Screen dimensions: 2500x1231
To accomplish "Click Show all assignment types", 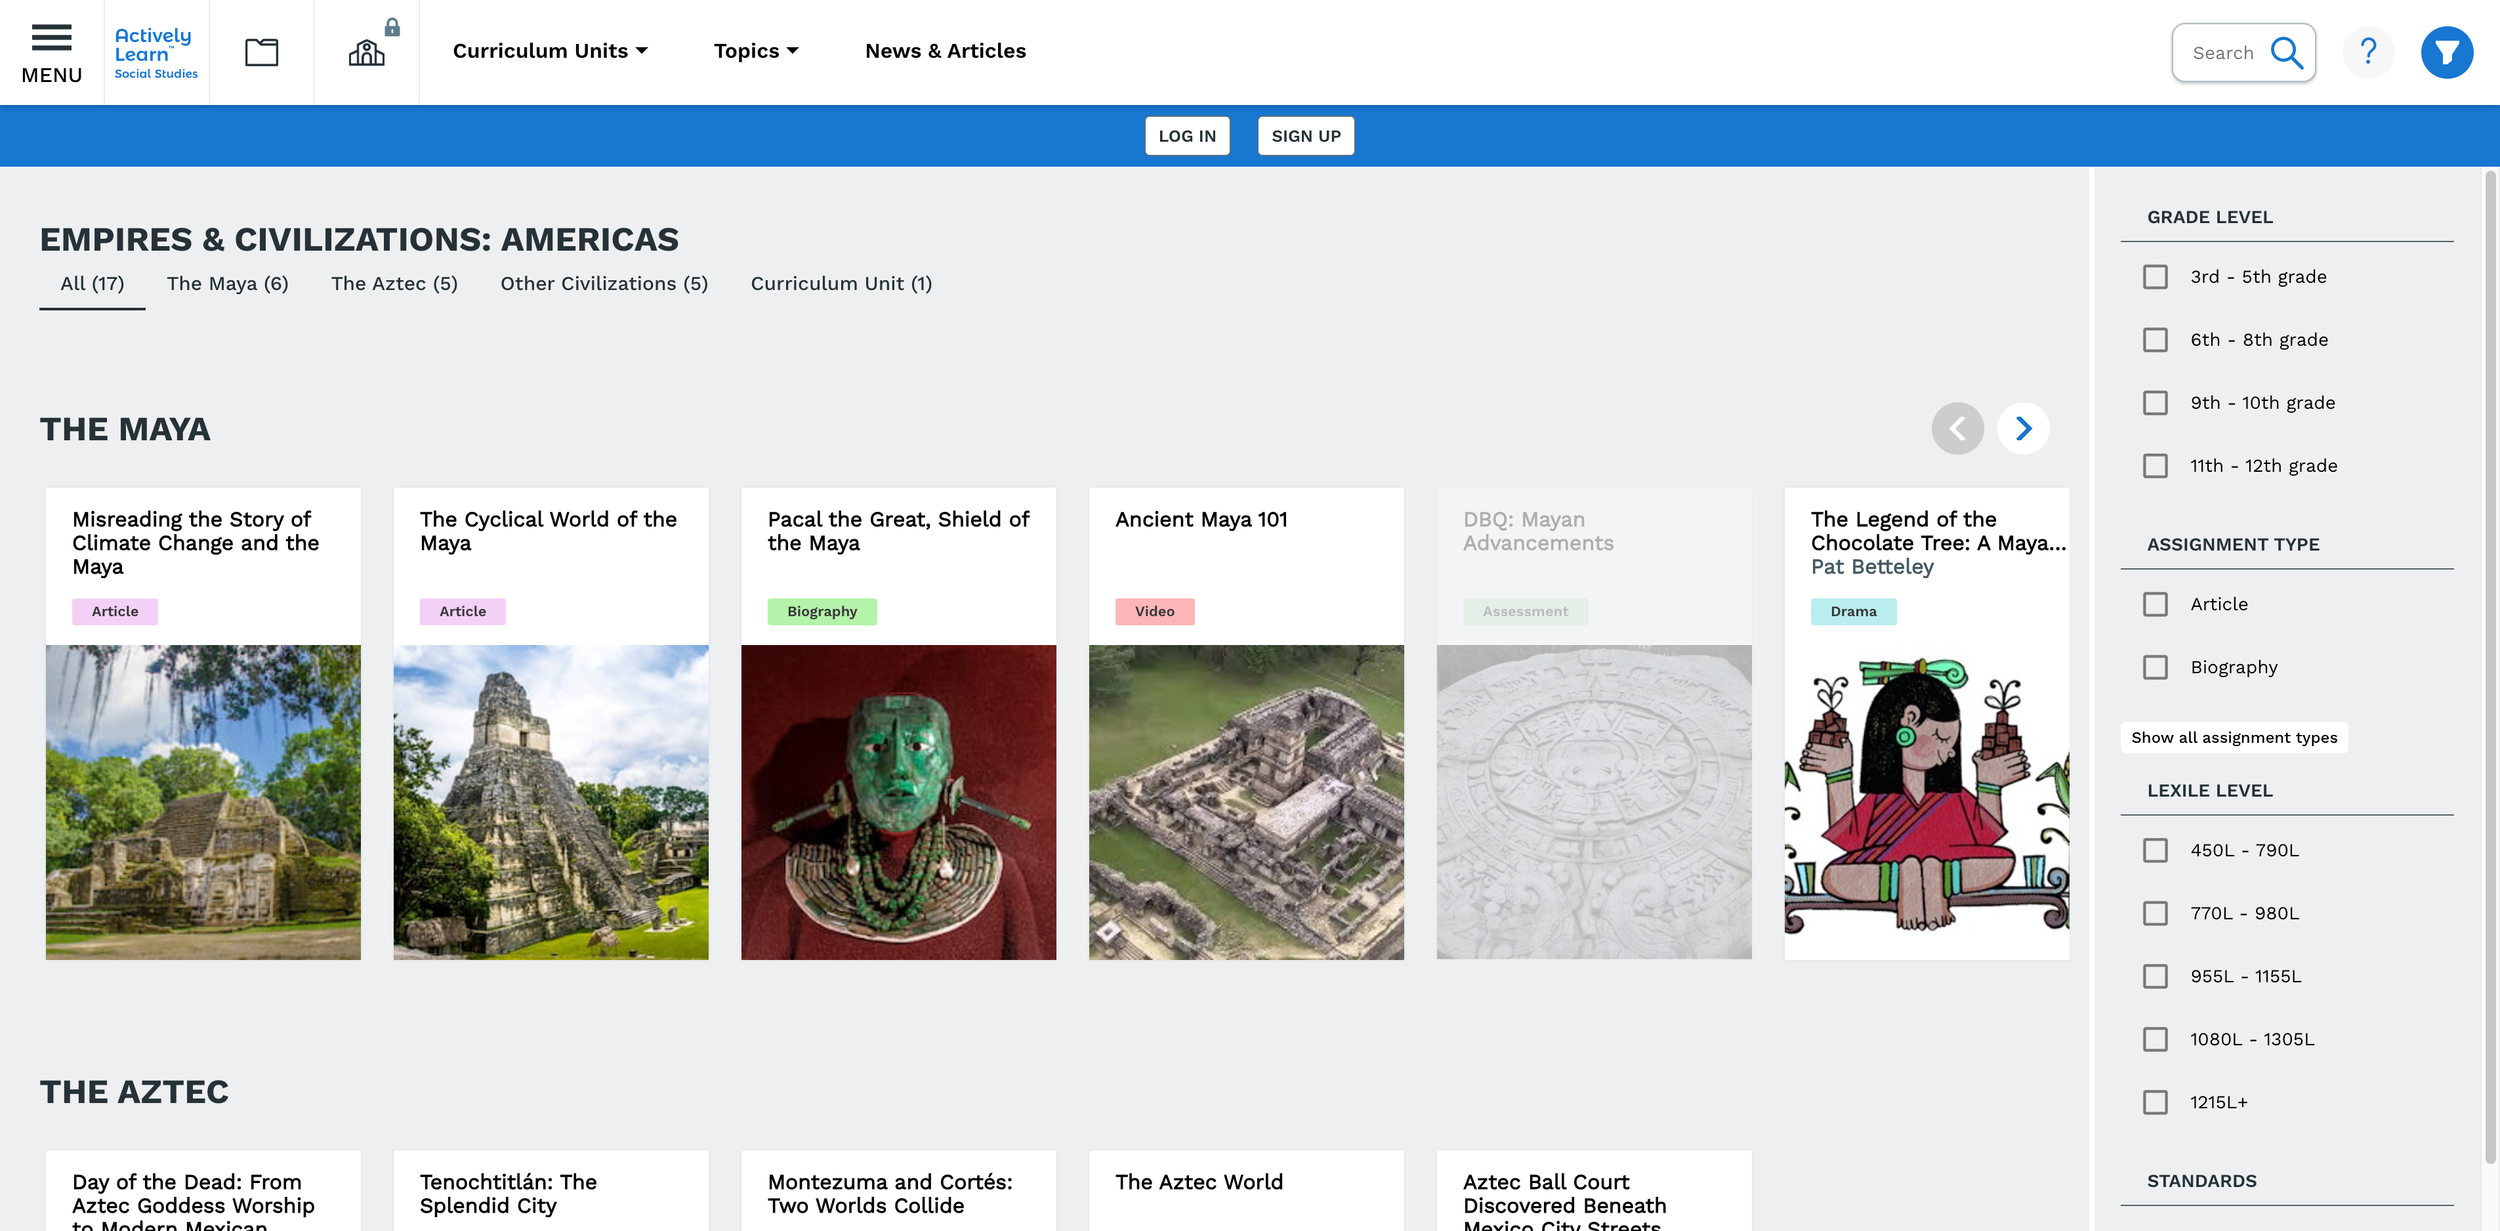I will pyautogui.click(x=2234, y=738).
